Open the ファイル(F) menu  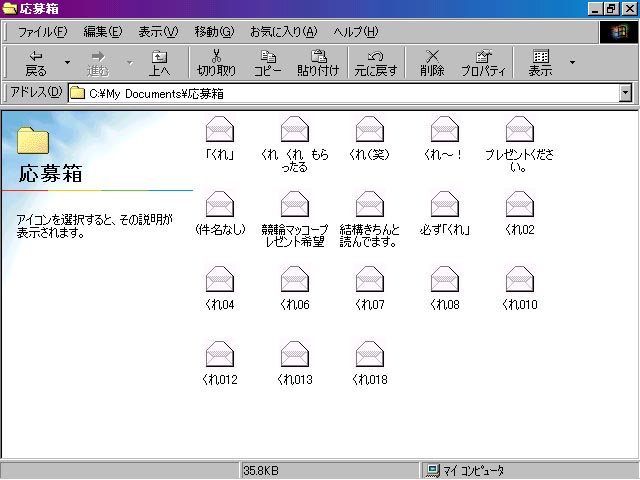(42, 32)
